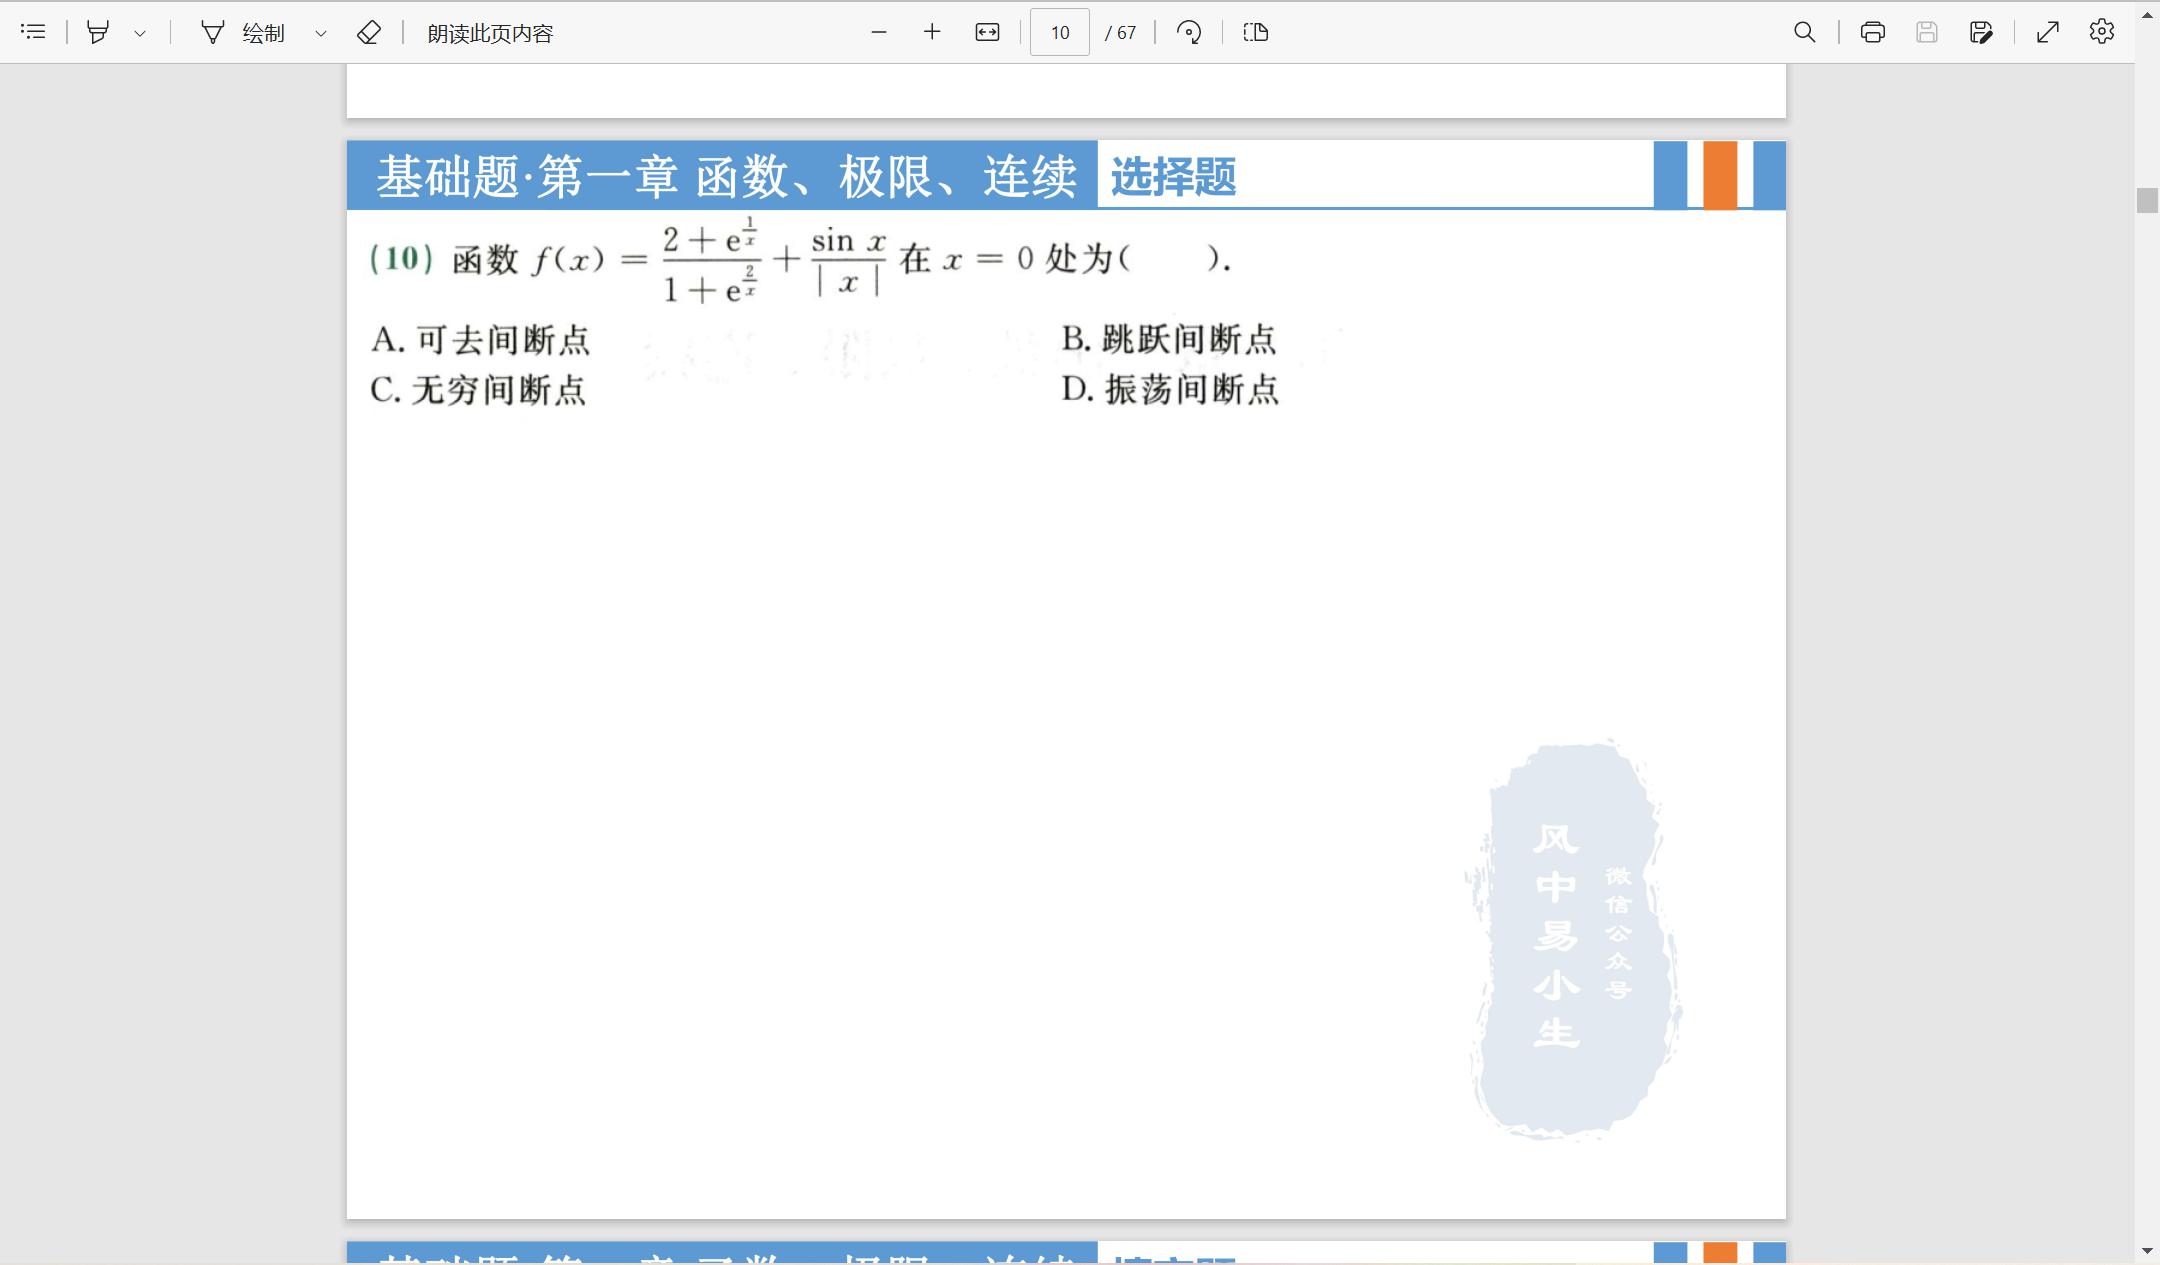Select the highlighter tool

tap(98, 32)
